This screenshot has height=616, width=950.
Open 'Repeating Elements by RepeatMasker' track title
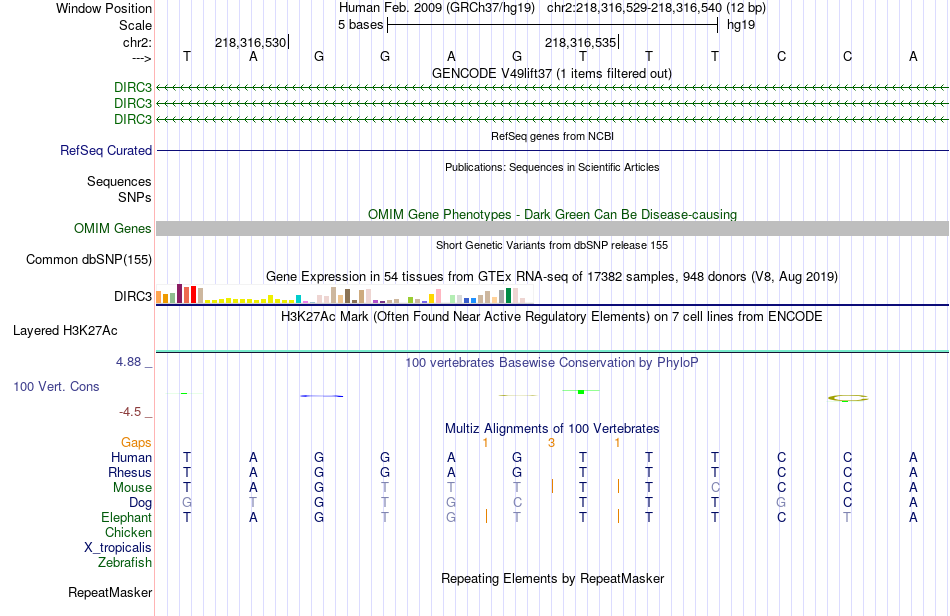click(553, 578)
